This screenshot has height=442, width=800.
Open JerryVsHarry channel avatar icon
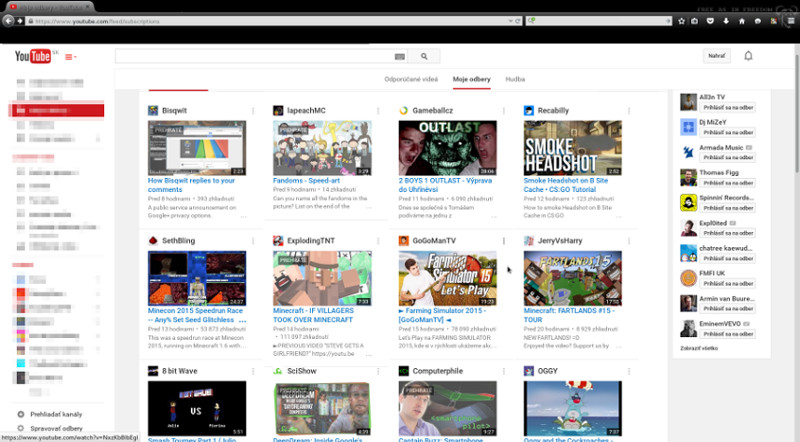(x=529, y=240)
